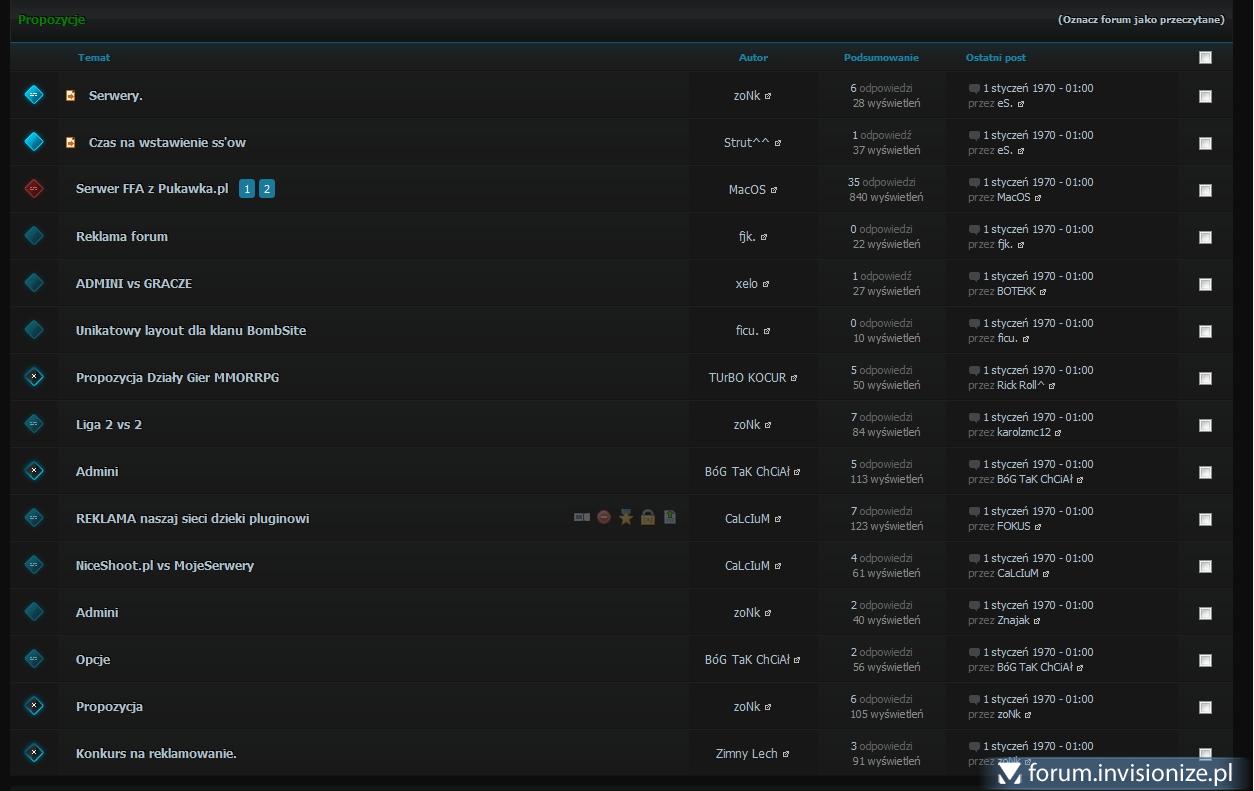Go to page 2 of Serwer FFA topic

267,189
